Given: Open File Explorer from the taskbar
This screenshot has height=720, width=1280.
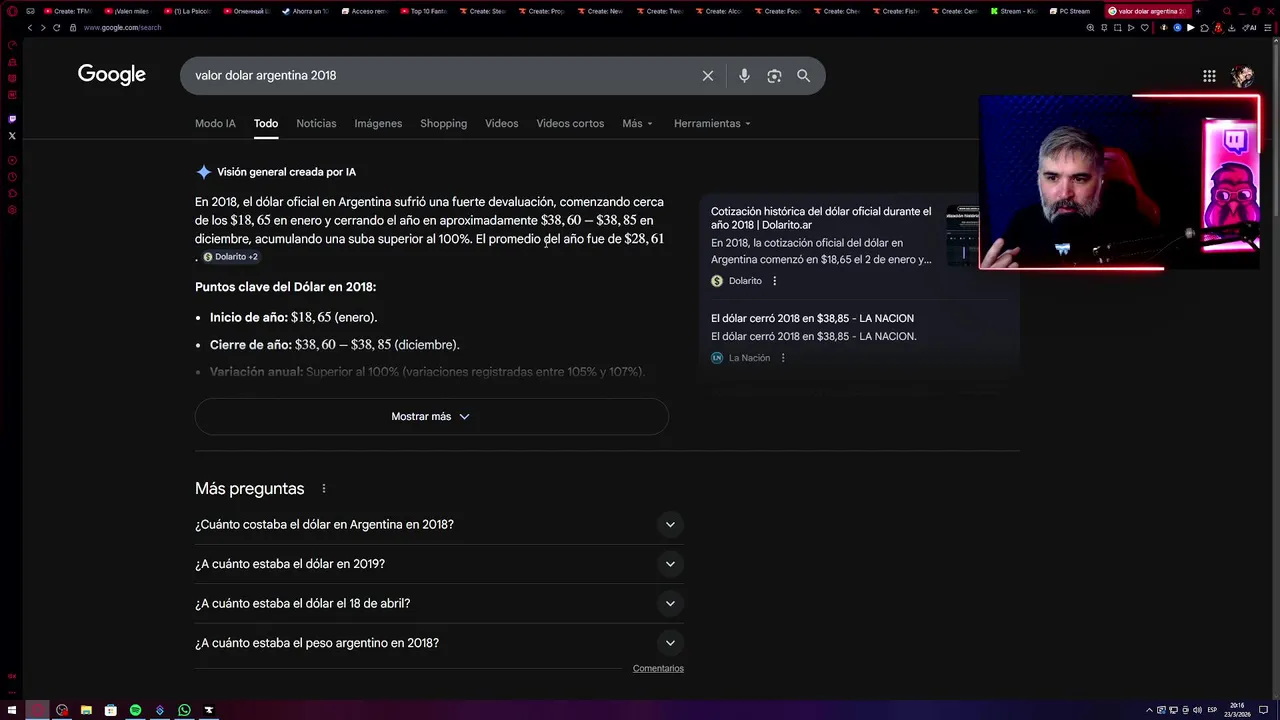Looking at the screenshot, I should point(86,710).
